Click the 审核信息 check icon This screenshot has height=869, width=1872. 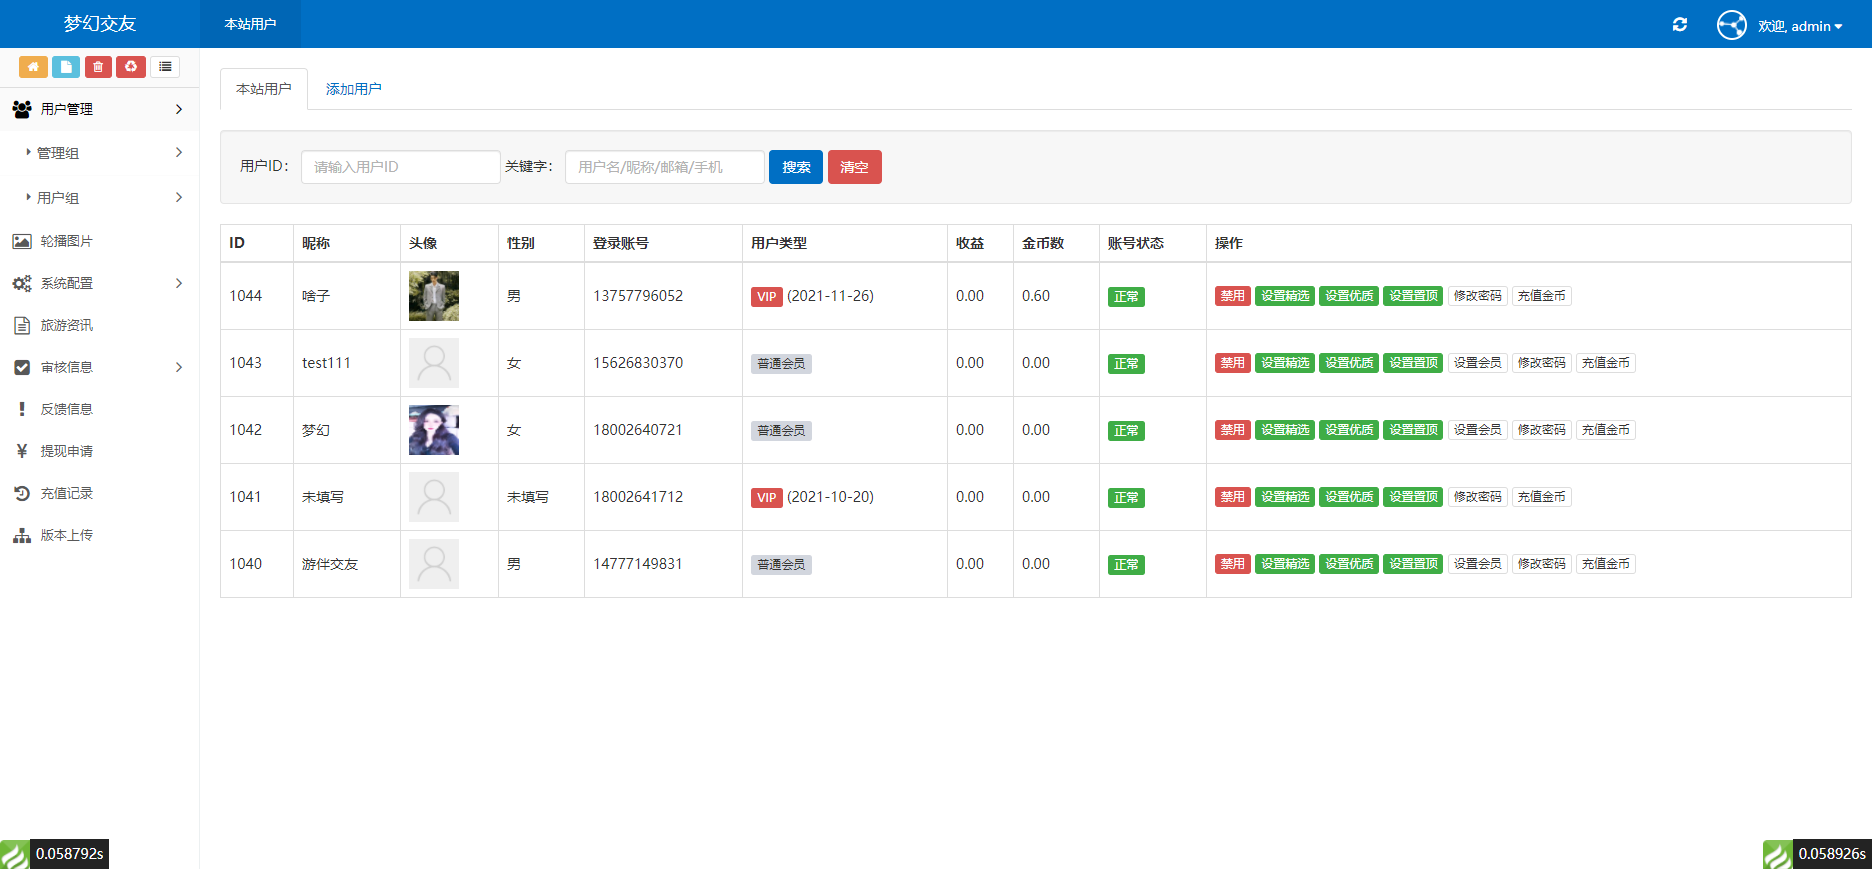point(22,367)
